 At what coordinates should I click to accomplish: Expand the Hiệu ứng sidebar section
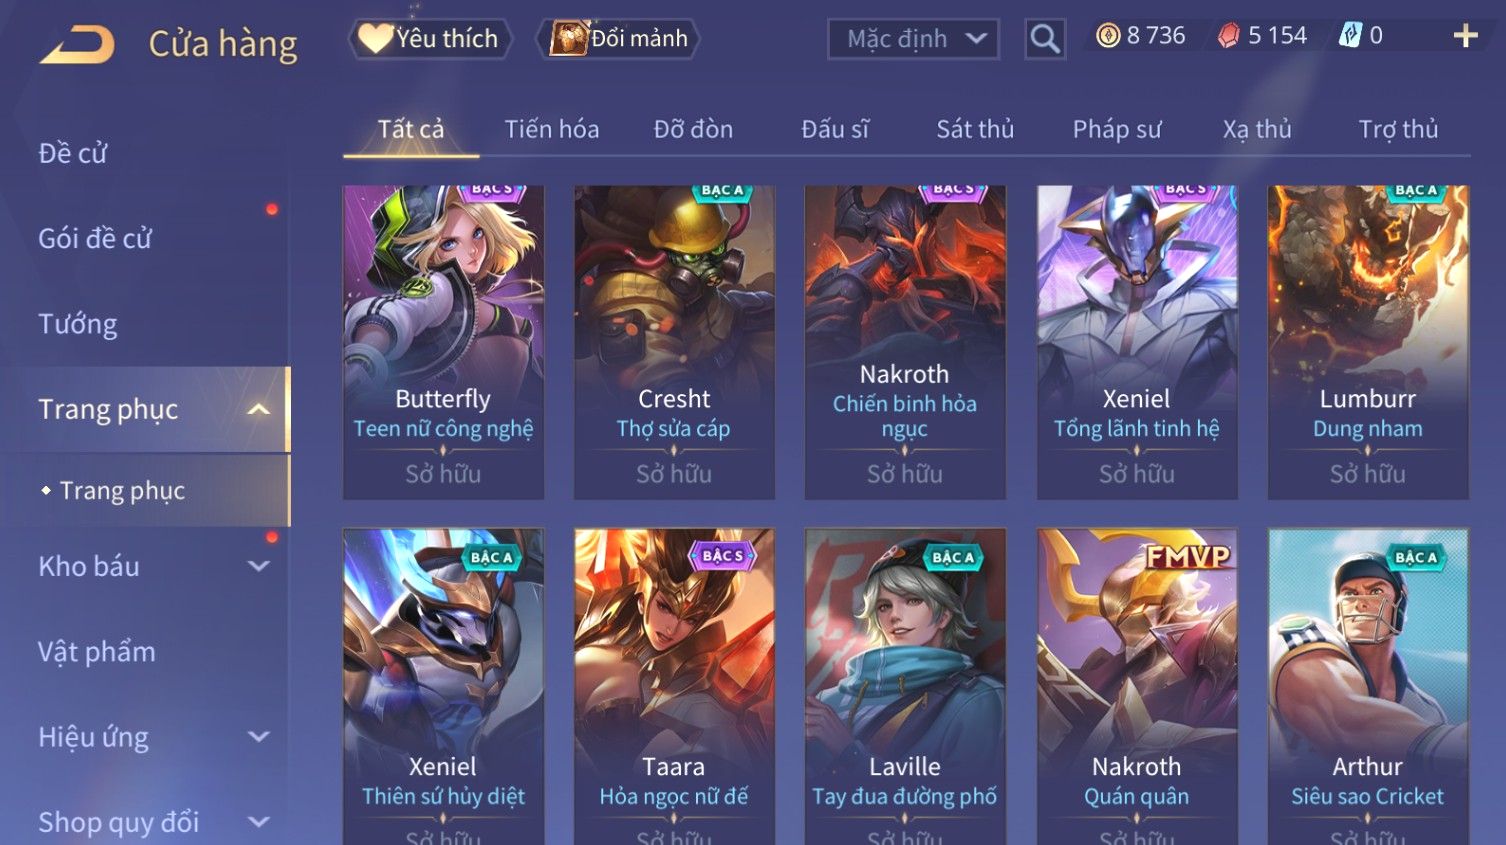258,737
